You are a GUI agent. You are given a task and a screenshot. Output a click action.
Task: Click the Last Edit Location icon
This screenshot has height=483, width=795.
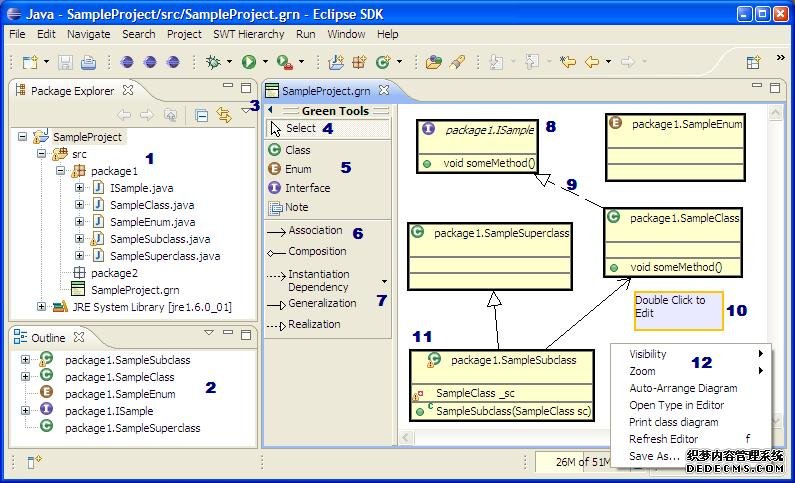pyautogui.click(x=568, y=62)
